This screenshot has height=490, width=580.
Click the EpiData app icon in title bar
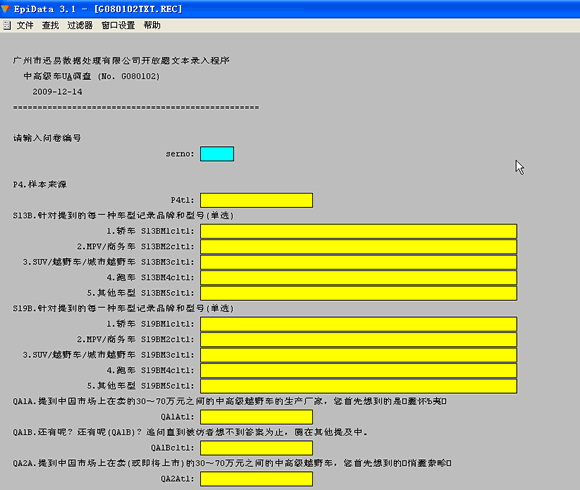(x=5, y=9)
